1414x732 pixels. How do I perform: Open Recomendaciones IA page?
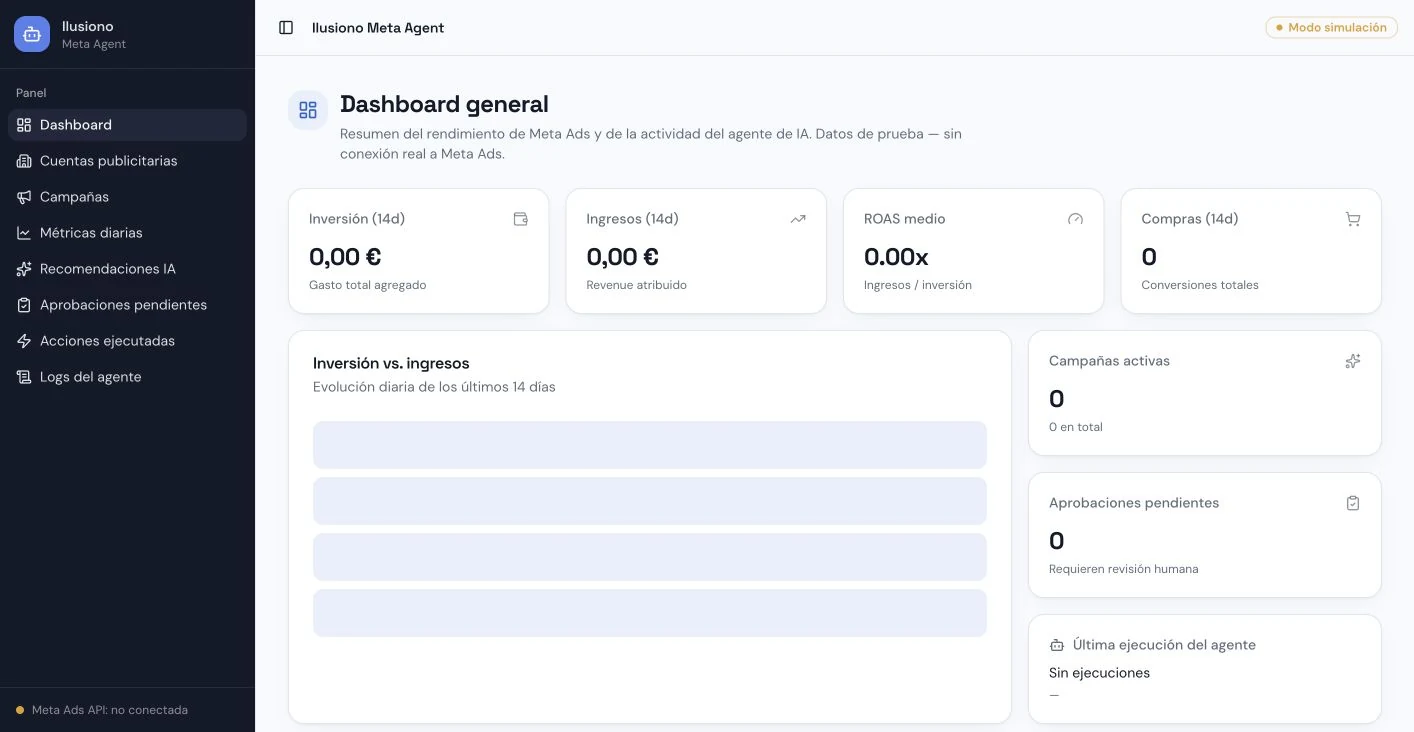pyautogui.click(x=127, y=269)
